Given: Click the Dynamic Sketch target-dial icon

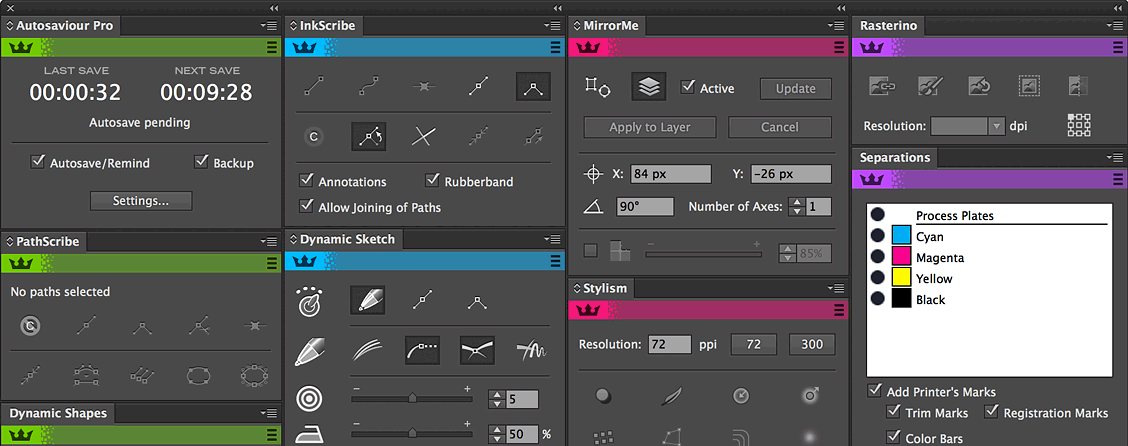Looking at the screenshot, I should point(311,300).
